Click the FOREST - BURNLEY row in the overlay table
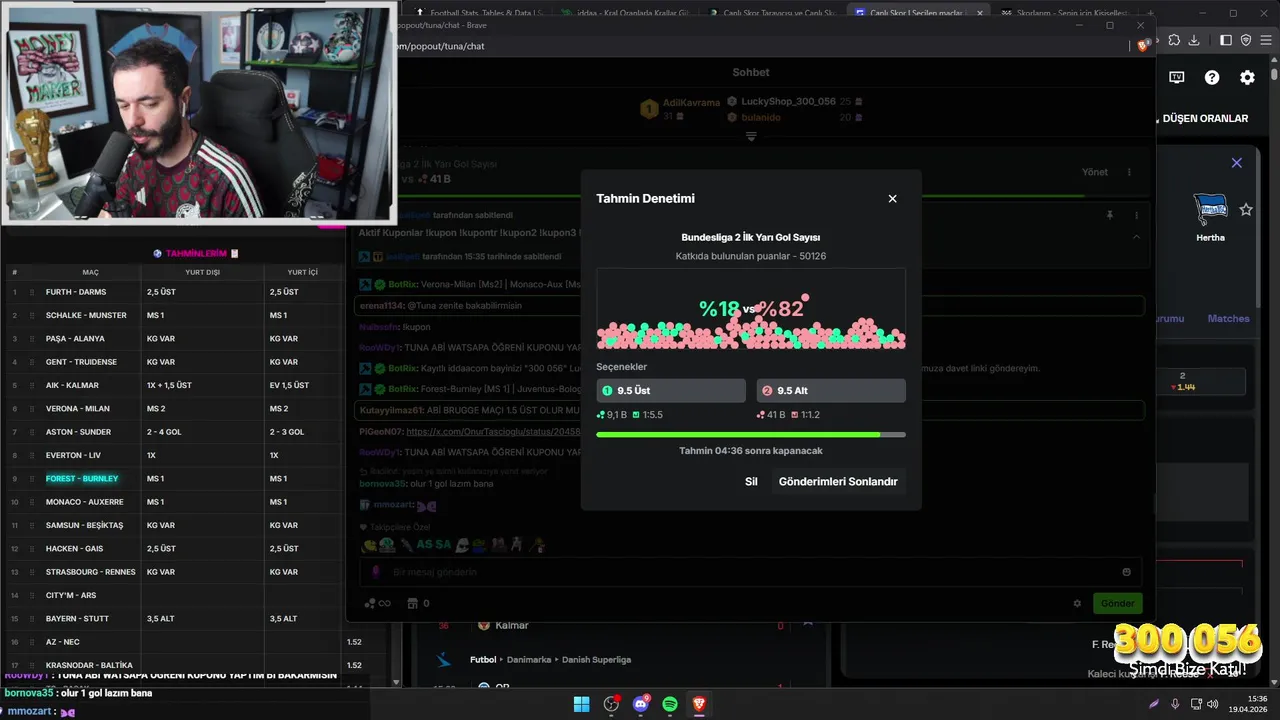The height and width of the screenshot is (720, 1280). pyautogui.click(x=172, y=478)
